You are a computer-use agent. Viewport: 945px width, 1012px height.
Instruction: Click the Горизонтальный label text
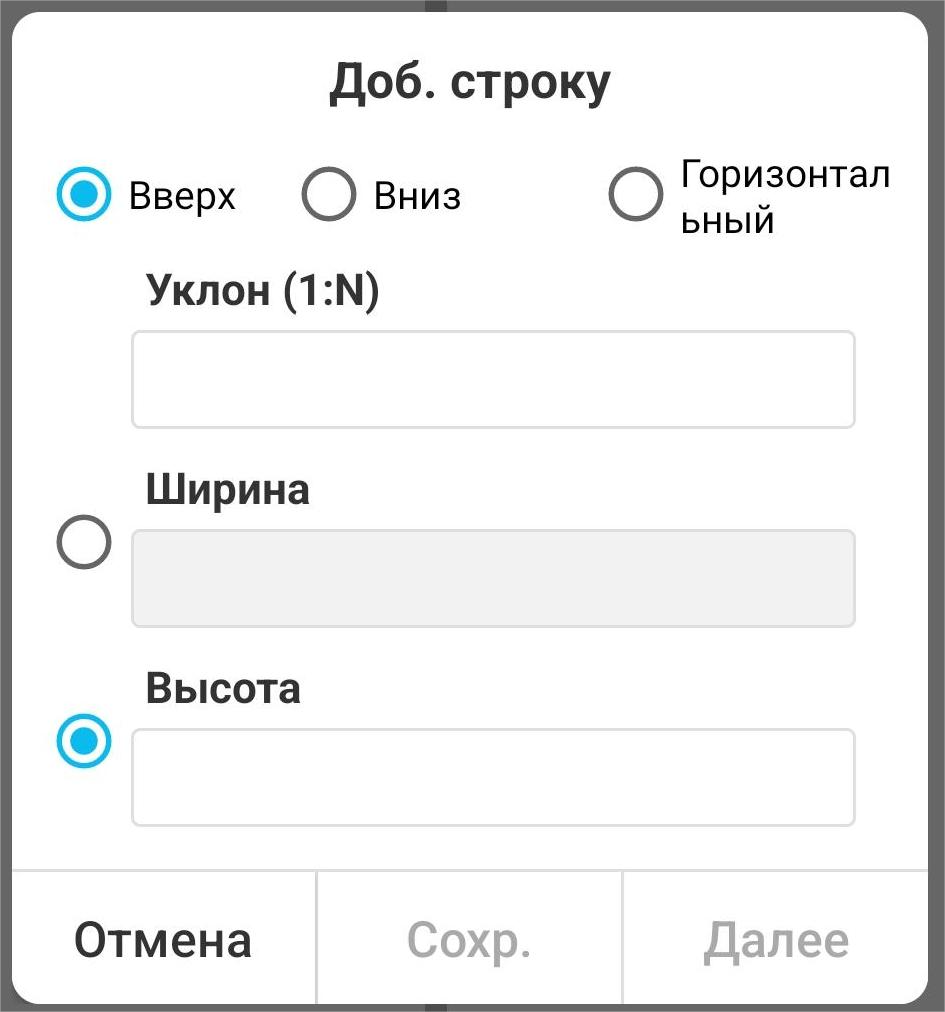click(x=784, y=196)
